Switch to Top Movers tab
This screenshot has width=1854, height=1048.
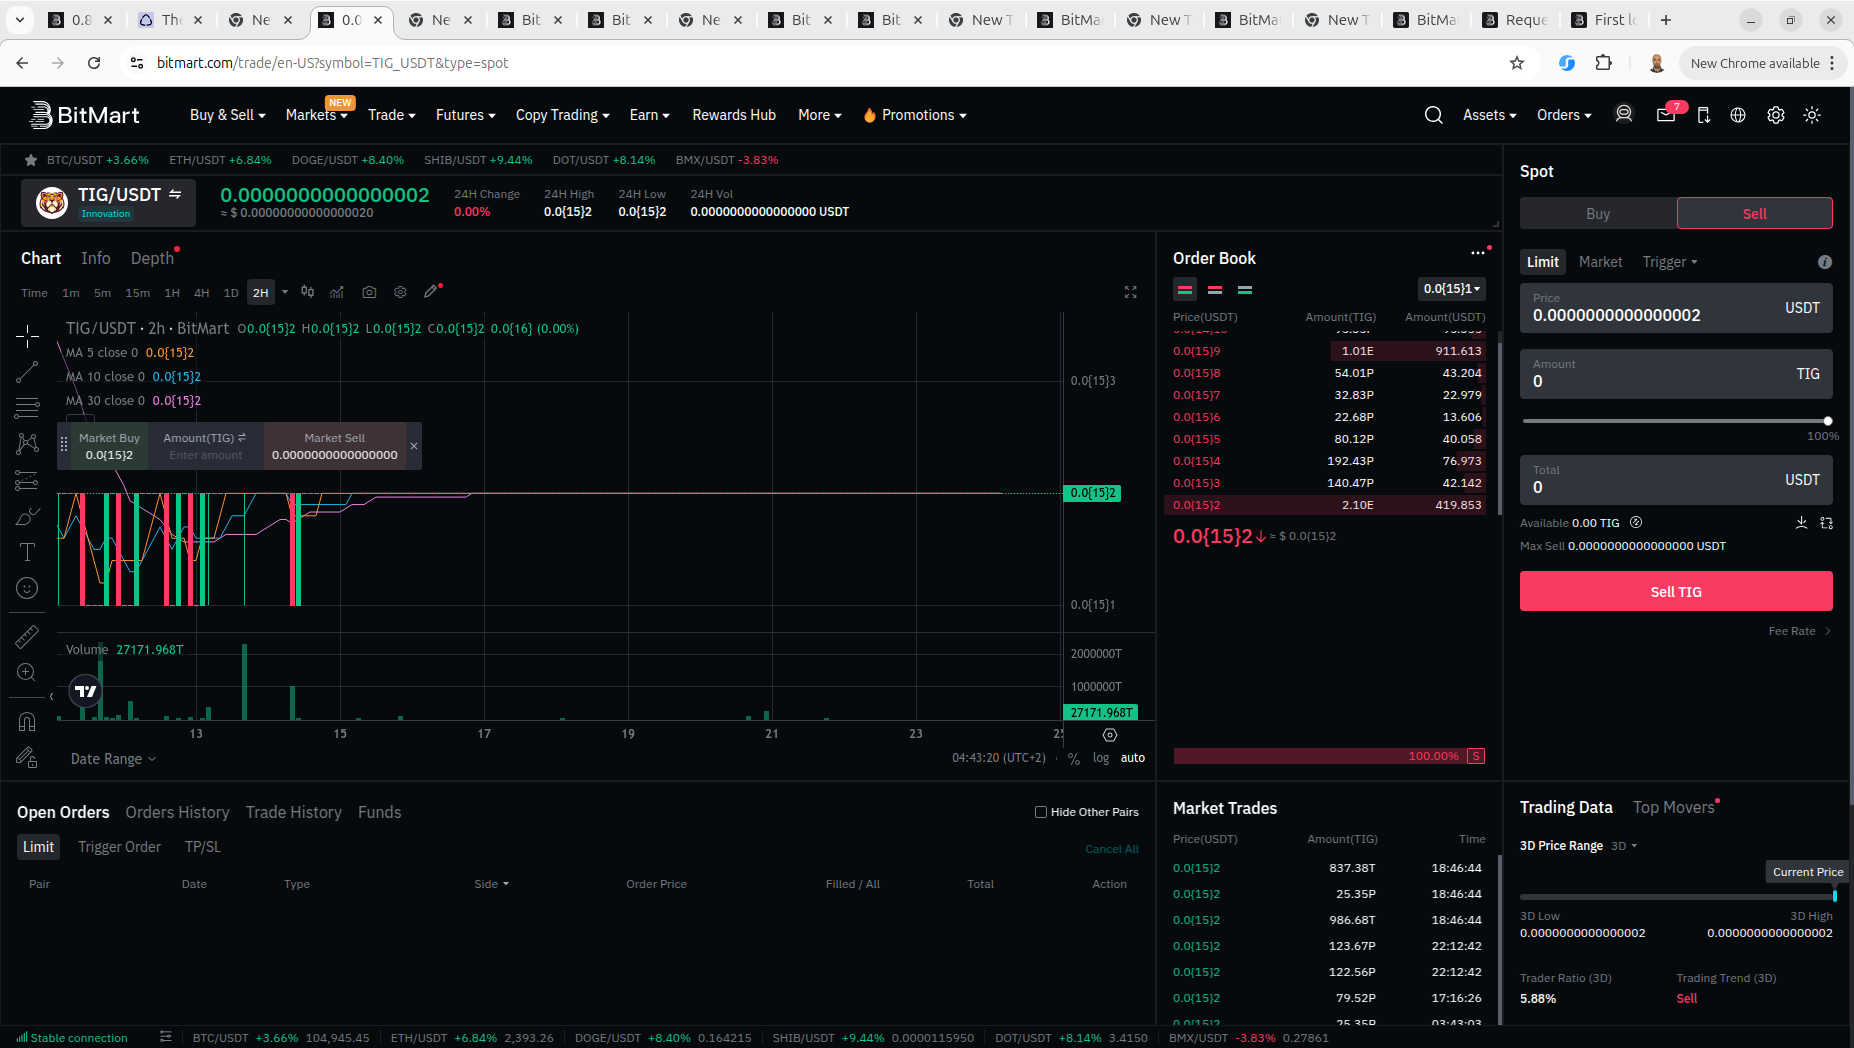1674,807
